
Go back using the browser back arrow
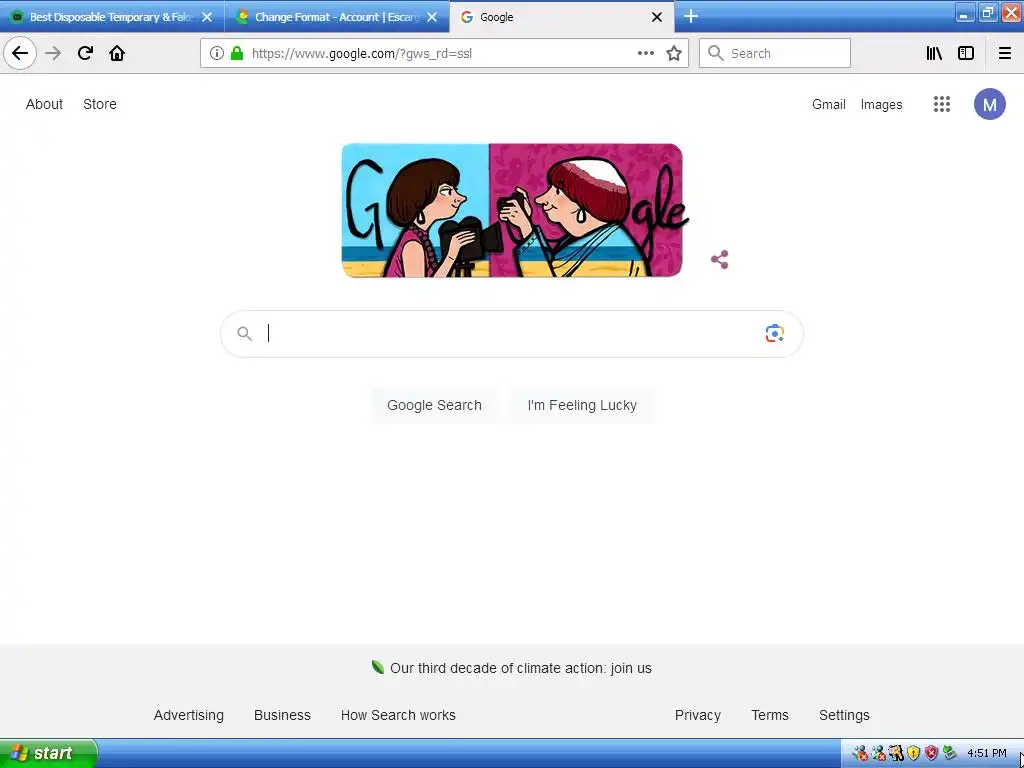(20, 53)
